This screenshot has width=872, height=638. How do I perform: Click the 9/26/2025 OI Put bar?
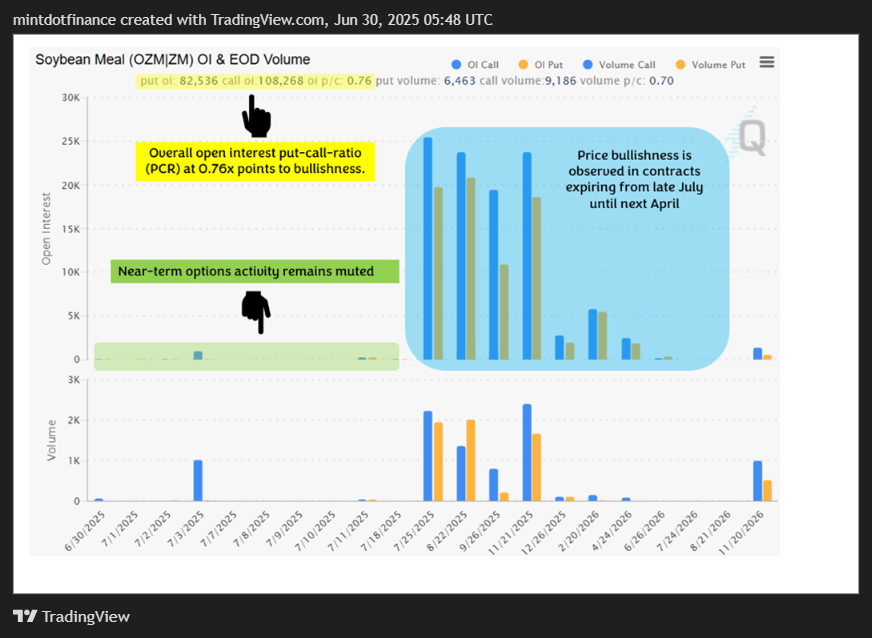[504, 312]
